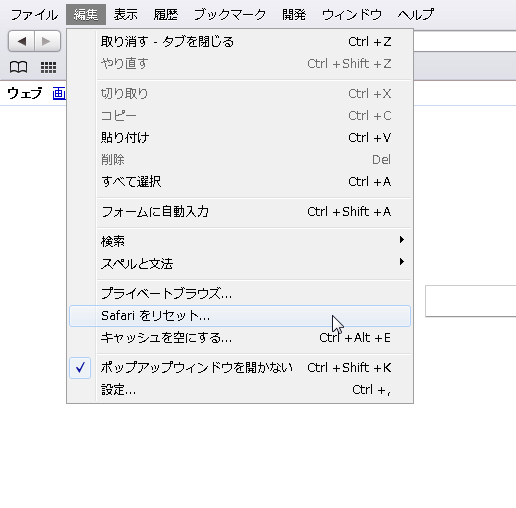Open the ヘルプ menu
The height and width of the screenshot is (508, 516).
(x=416, y=15)
